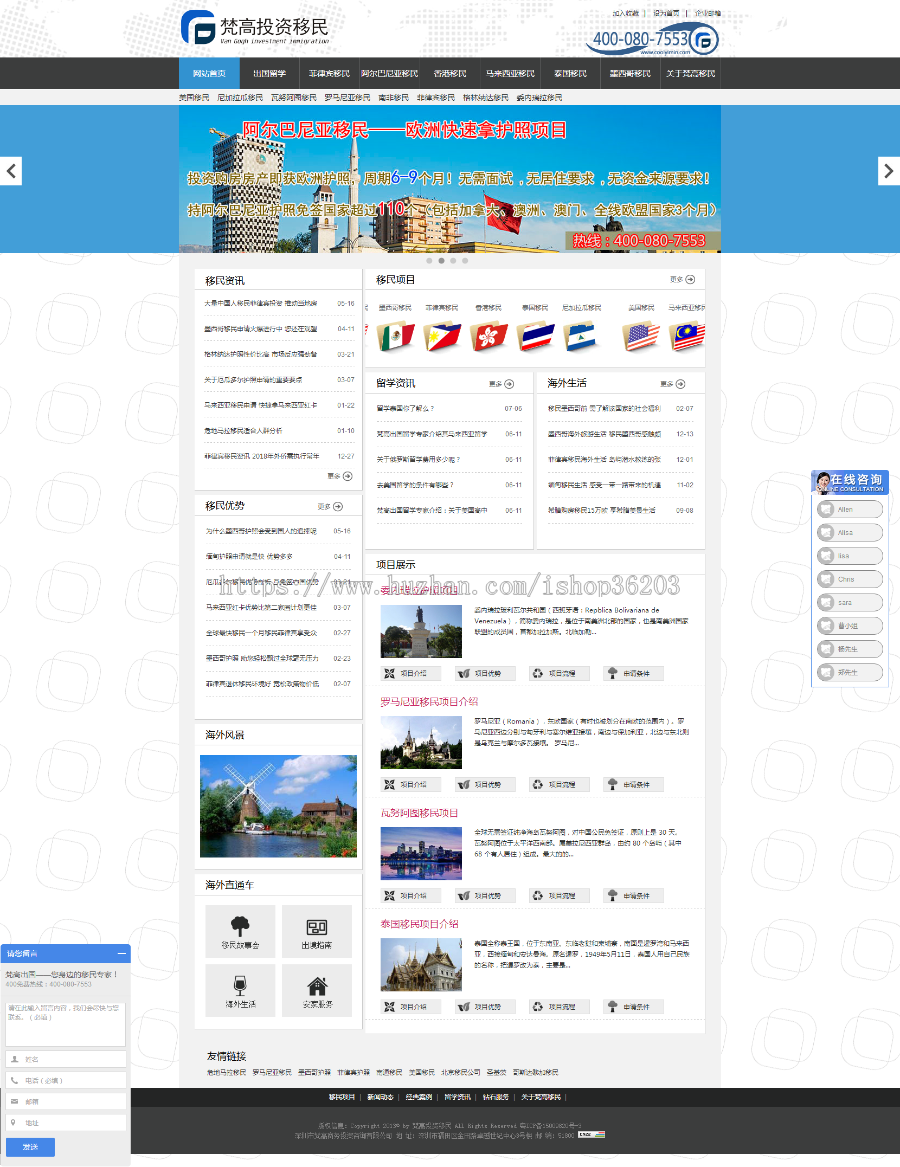Go to previous banner slide arrow
Screen dimensions: 900x1167
(x=11, y=171)
